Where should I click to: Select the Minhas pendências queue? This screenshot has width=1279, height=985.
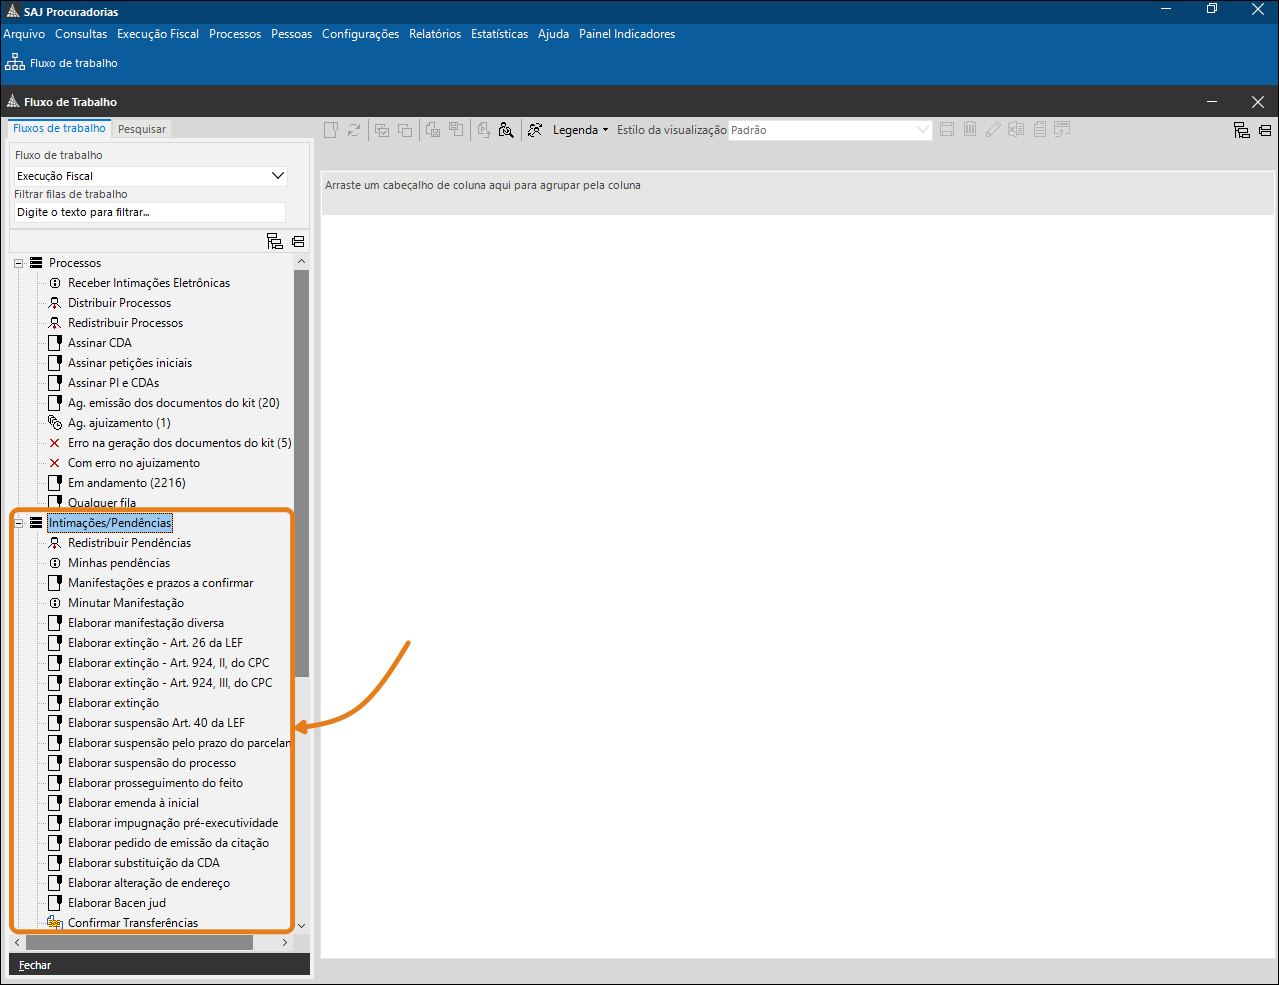pyautogui.click(x=119, y=563)
